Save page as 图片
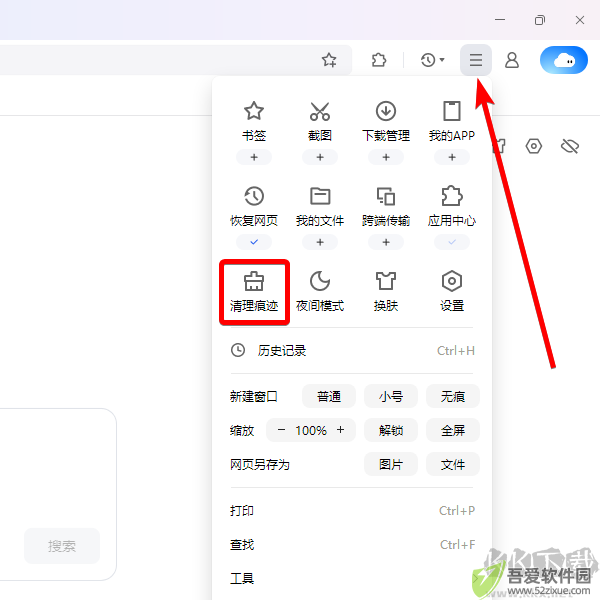600x600 pixels. pyautogui.click(x=391, y=464)
